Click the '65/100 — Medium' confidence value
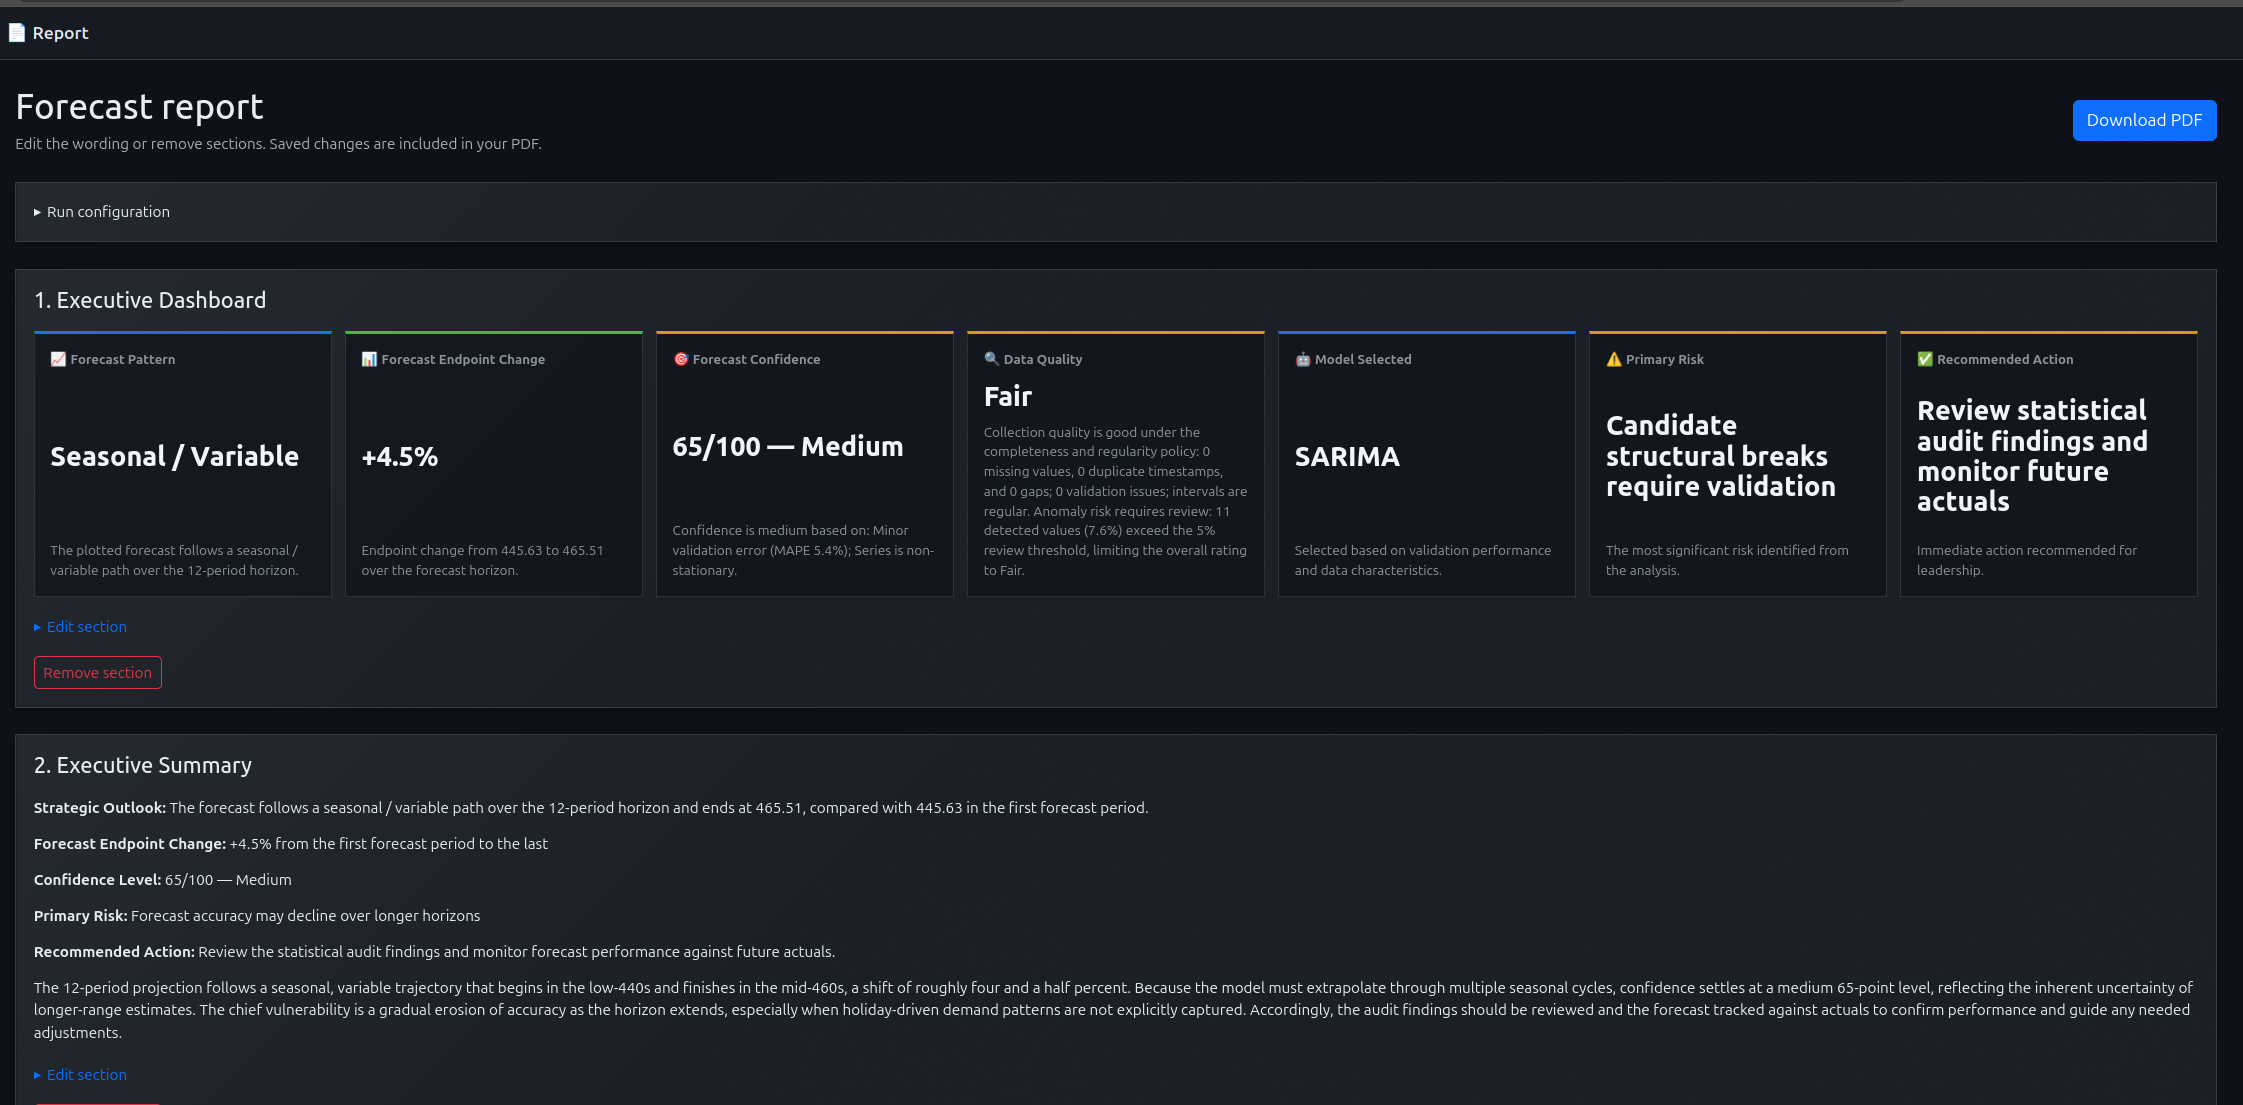 (x=788, y=447)
